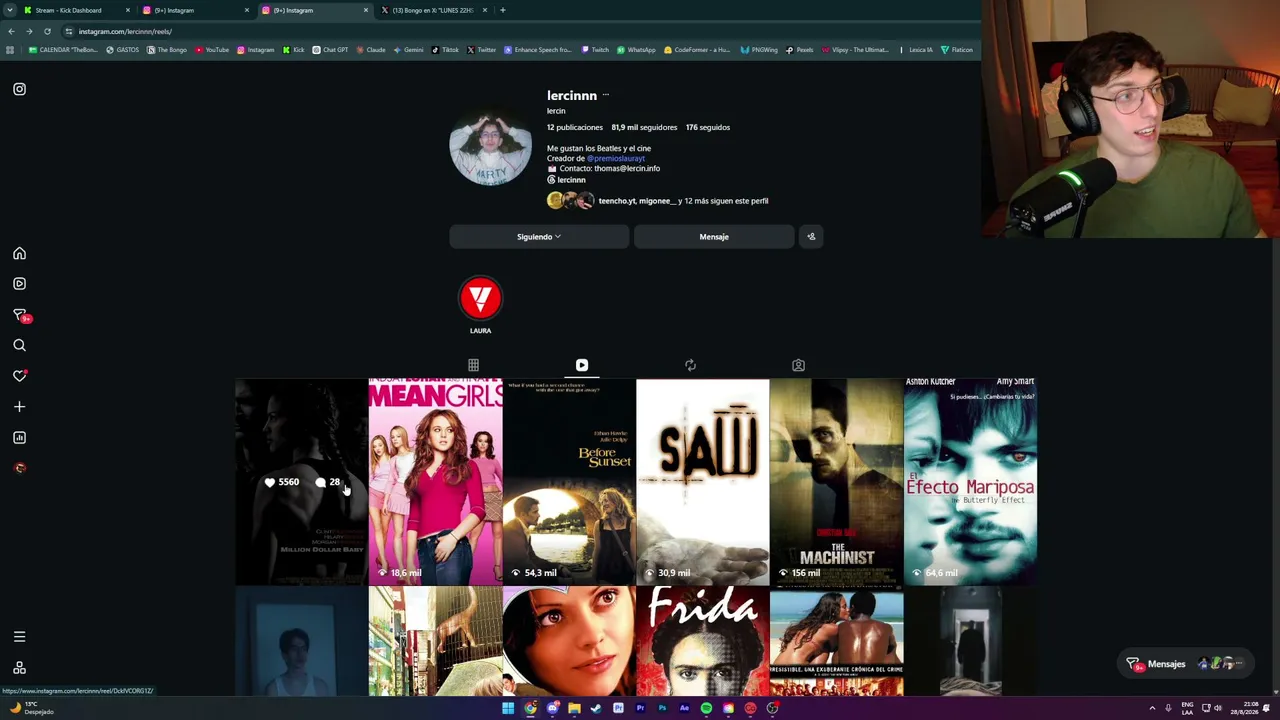Click the Mensaje button

click(x=714, y=237)
